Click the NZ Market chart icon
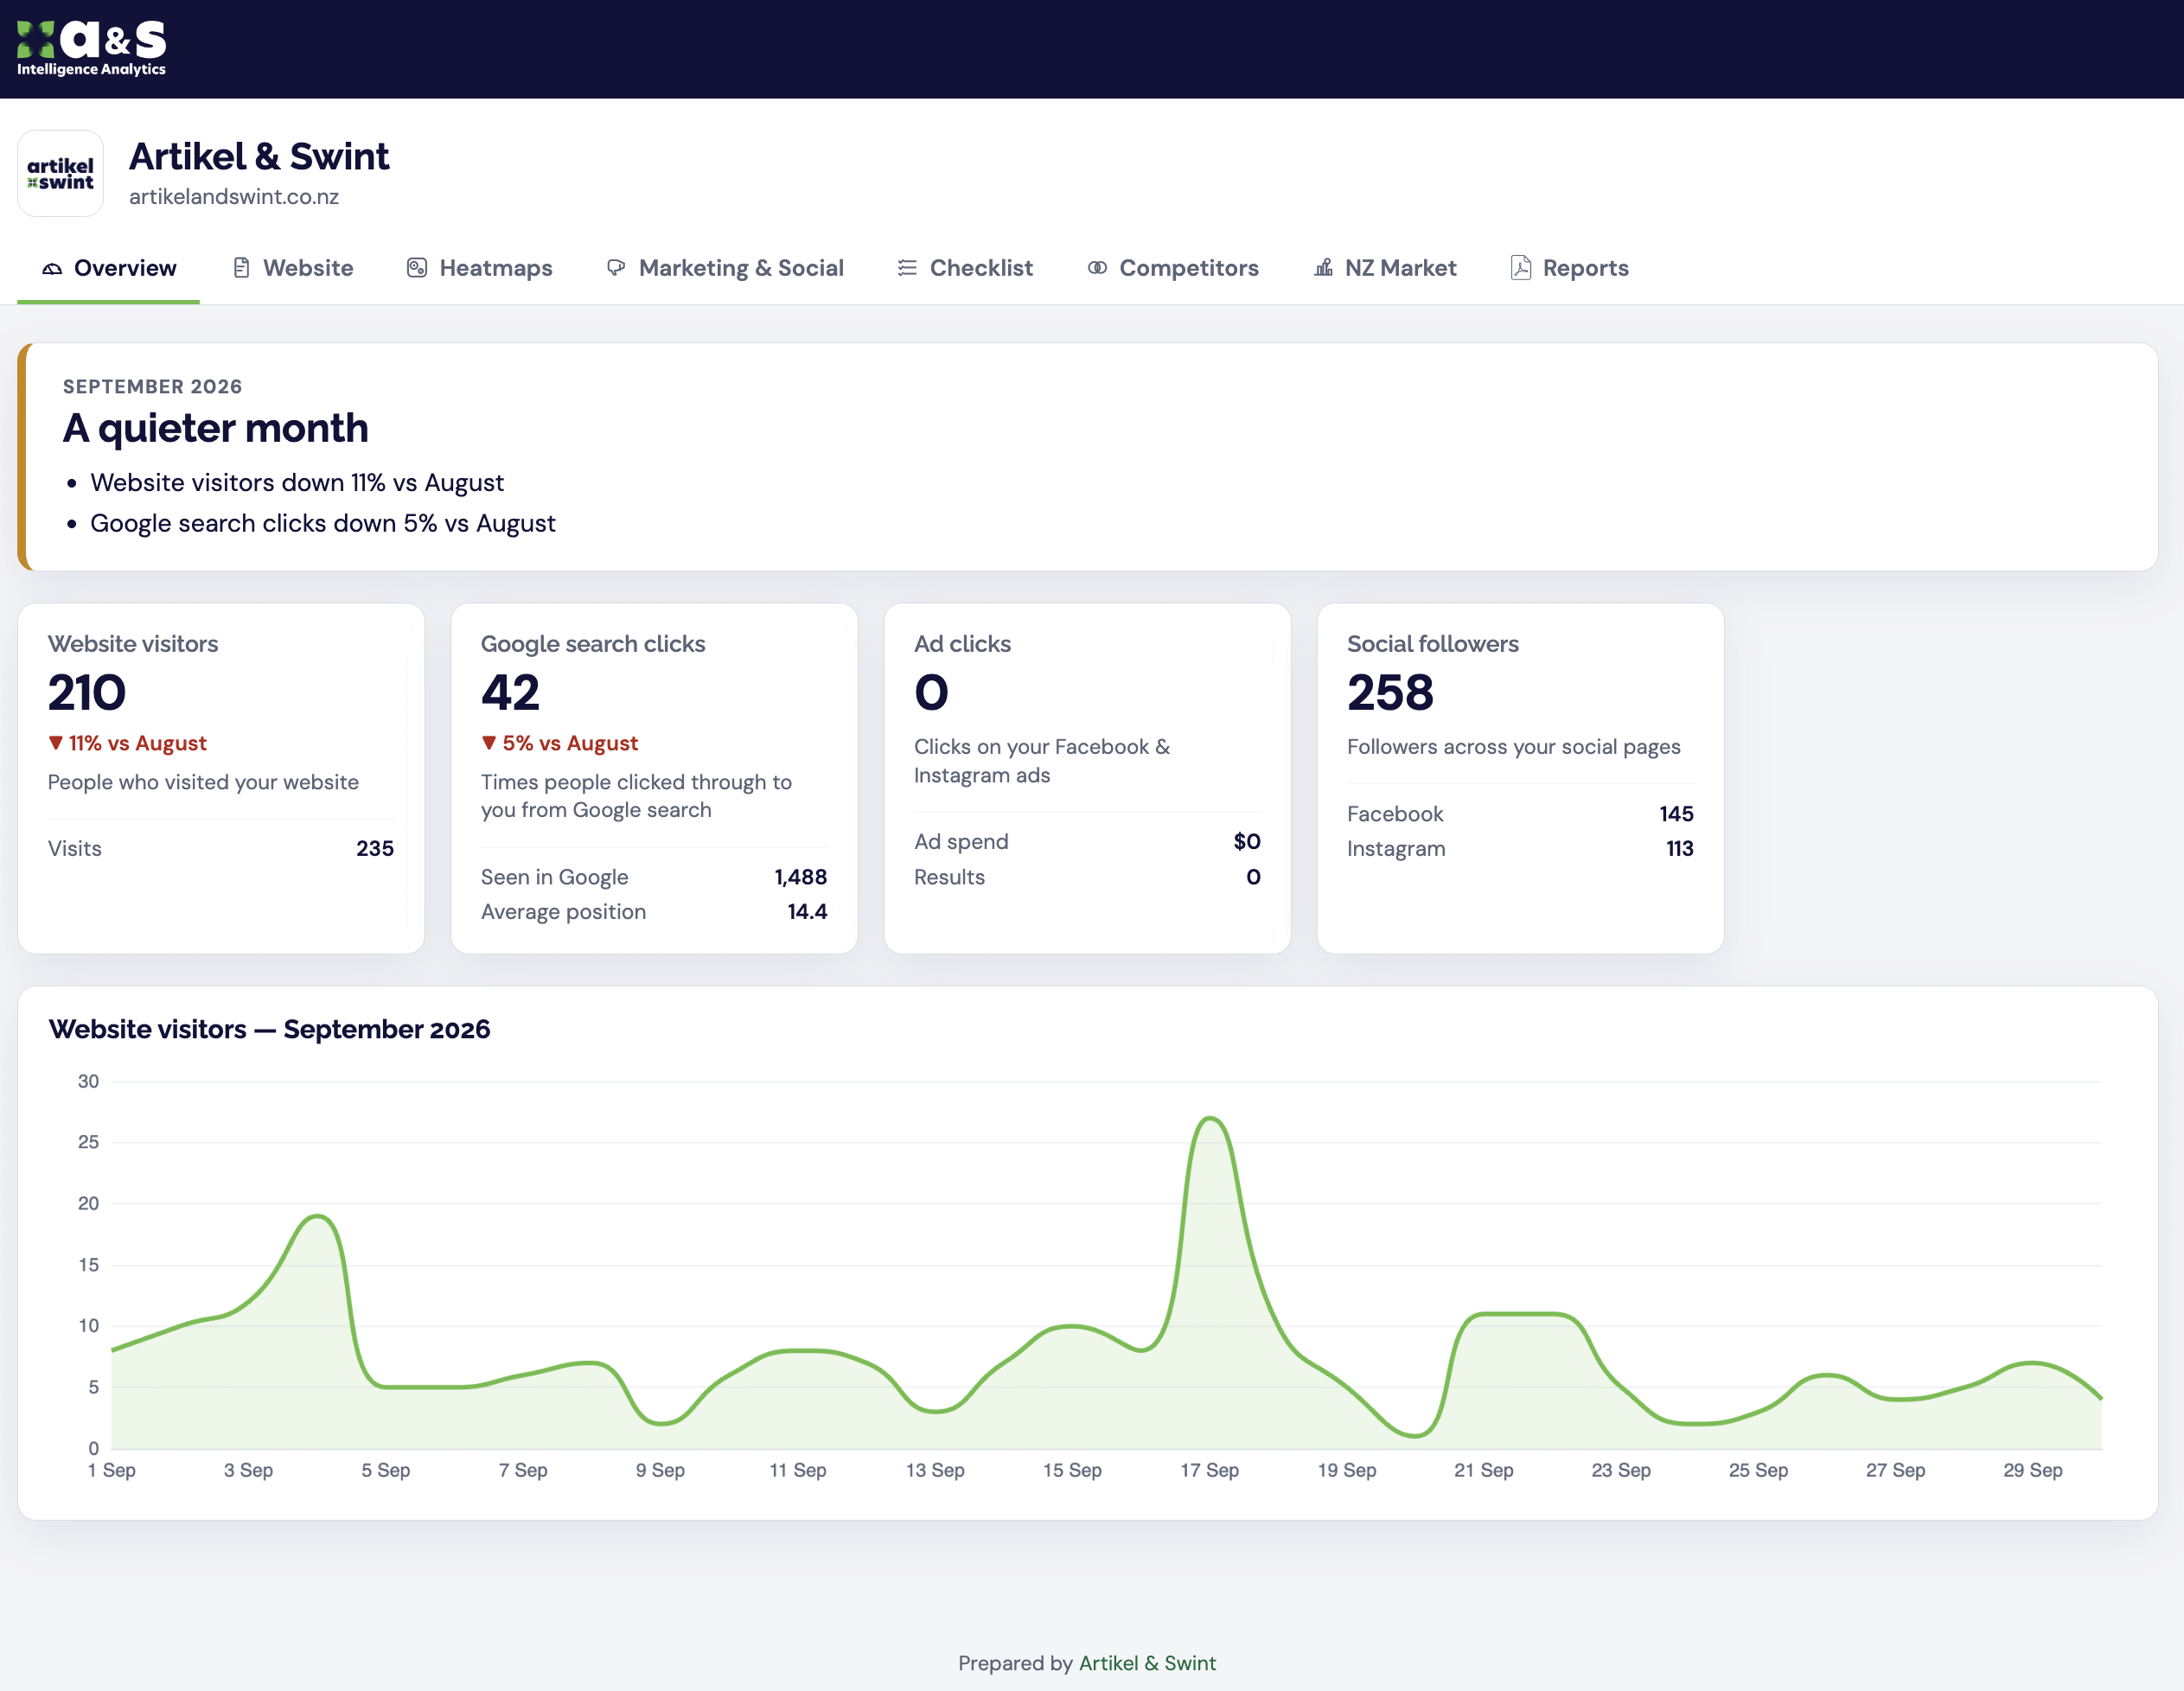Image resolution: width=2184 pixels, height=1691 pixels. point(1323,268)
